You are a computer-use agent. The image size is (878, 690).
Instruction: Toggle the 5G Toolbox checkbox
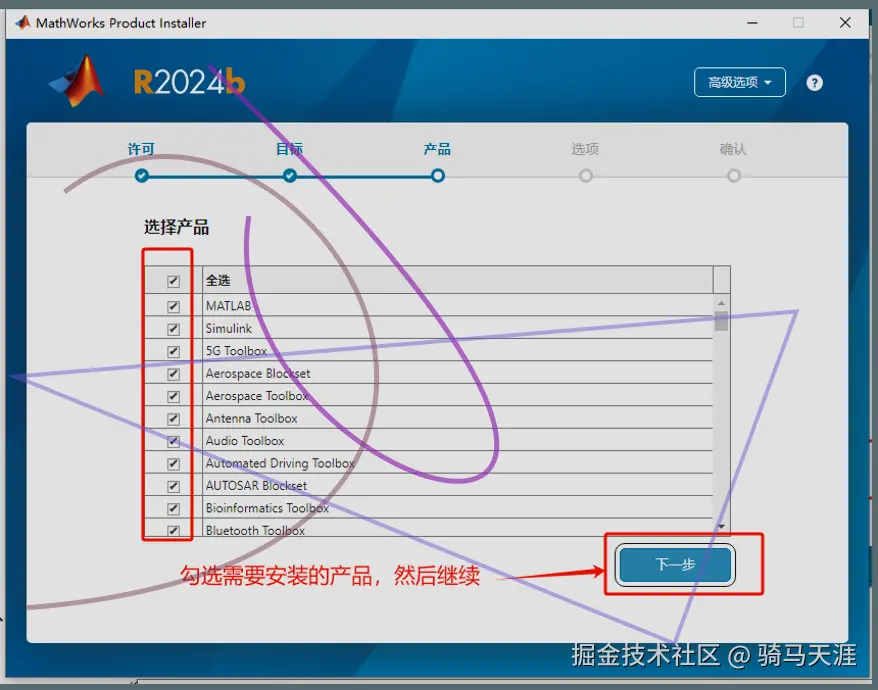[173, 351]
